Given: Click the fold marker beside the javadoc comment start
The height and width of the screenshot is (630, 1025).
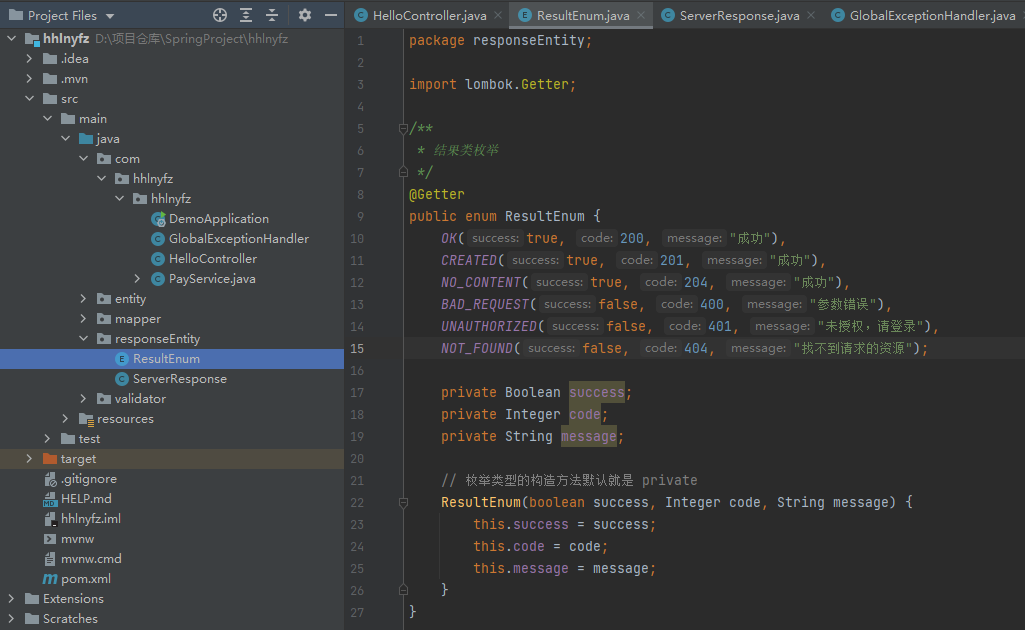Looking at the screenshot, I should [402, 129].
